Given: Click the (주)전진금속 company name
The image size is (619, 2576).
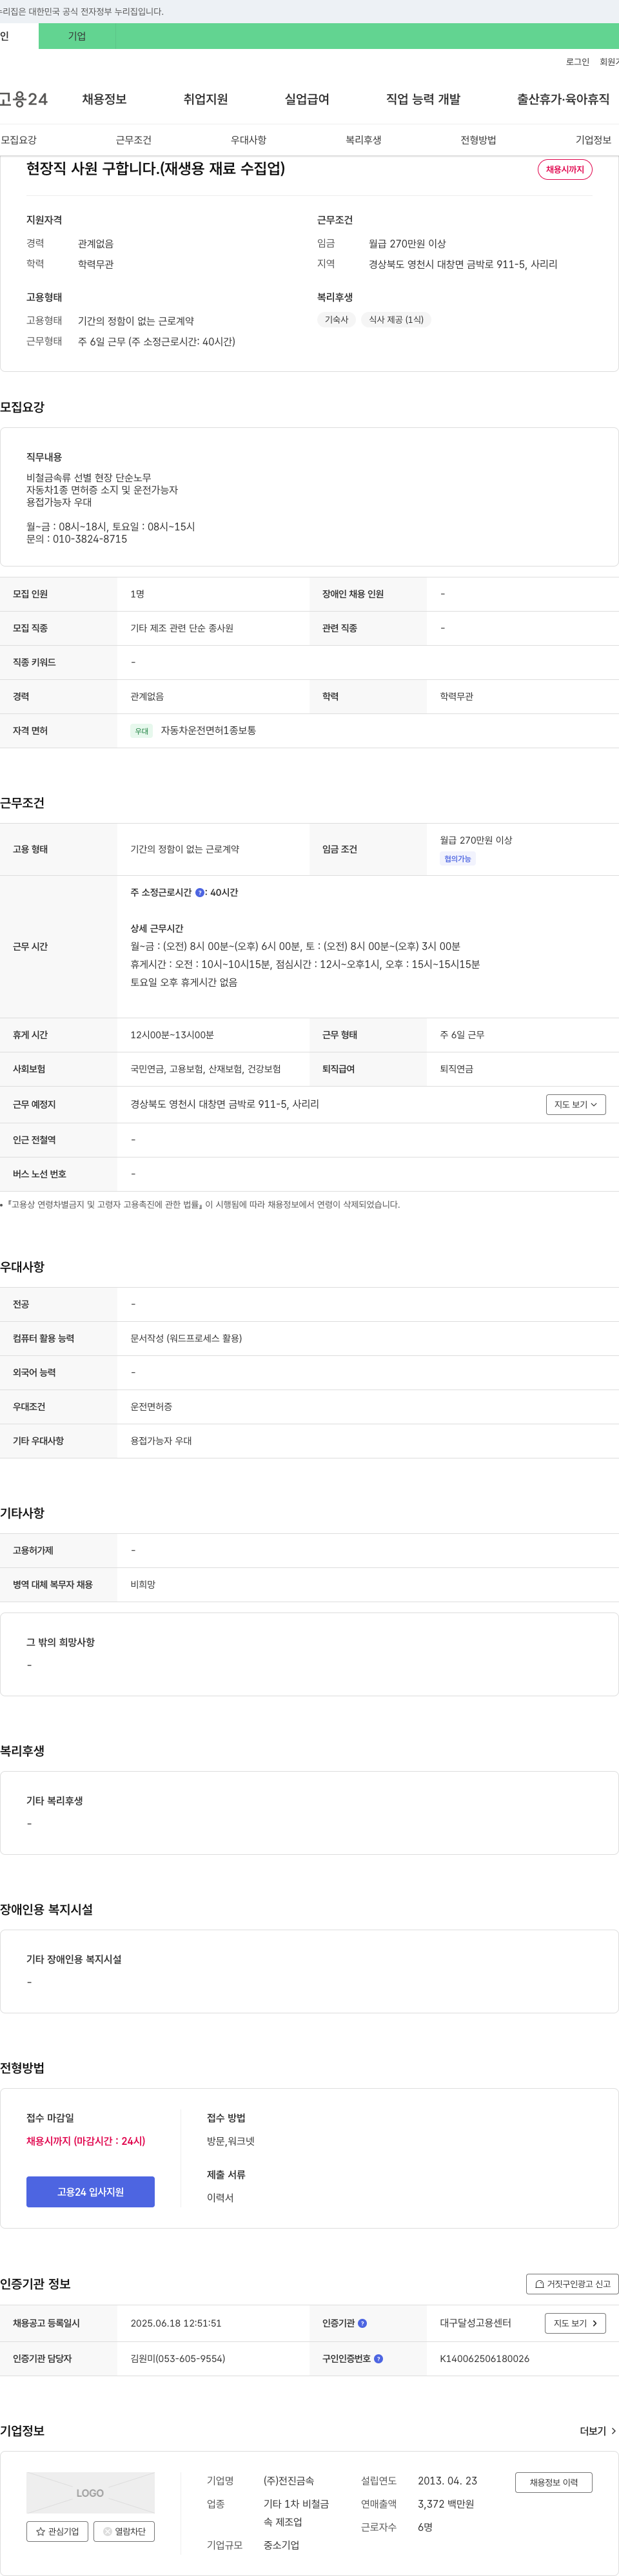Looking at the screenshot, I should pos(289,2481).
